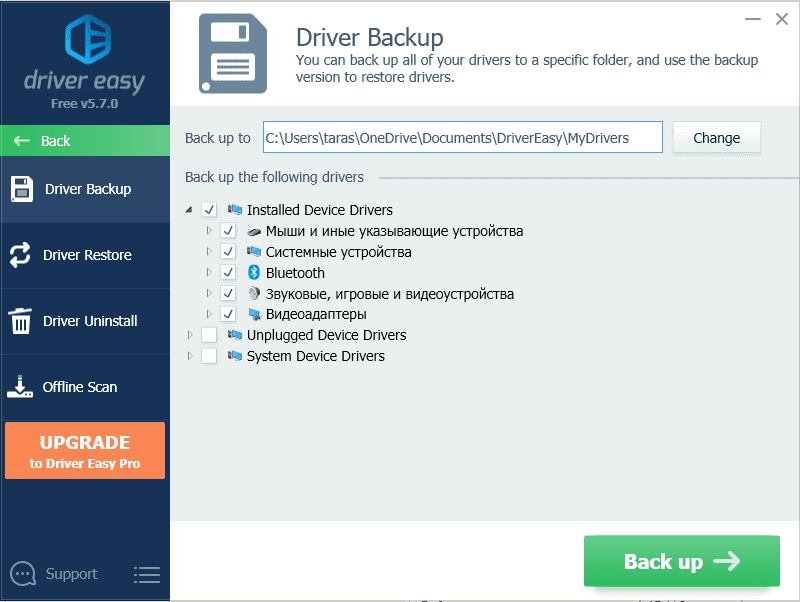Select the Driver Restore menu item

point(86,255)
